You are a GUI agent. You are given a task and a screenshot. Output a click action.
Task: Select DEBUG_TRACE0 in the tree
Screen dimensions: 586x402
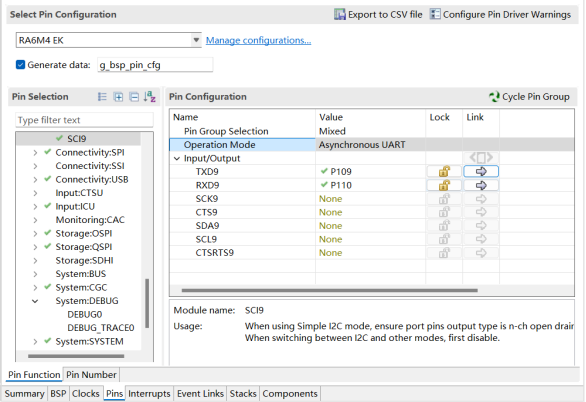click(101, 328)
